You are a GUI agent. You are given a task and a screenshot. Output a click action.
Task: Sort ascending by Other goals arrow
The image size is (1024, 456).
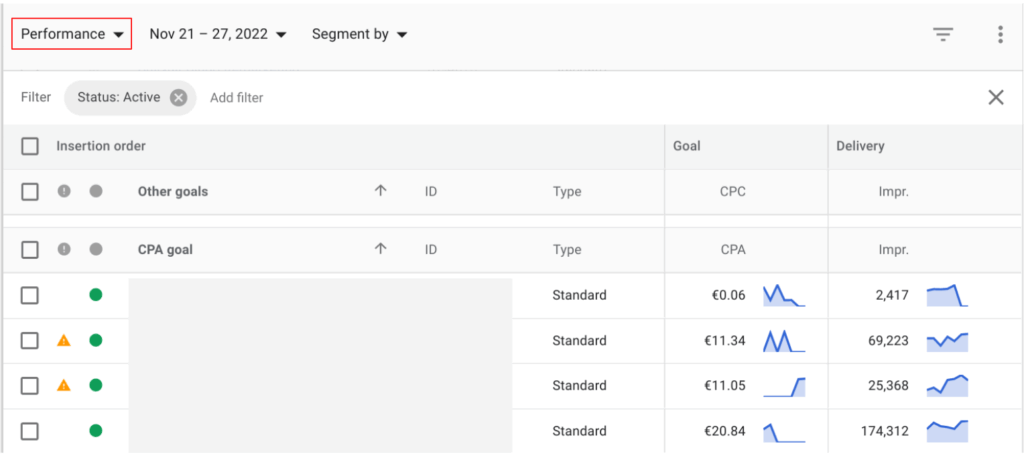coord(380,191)
